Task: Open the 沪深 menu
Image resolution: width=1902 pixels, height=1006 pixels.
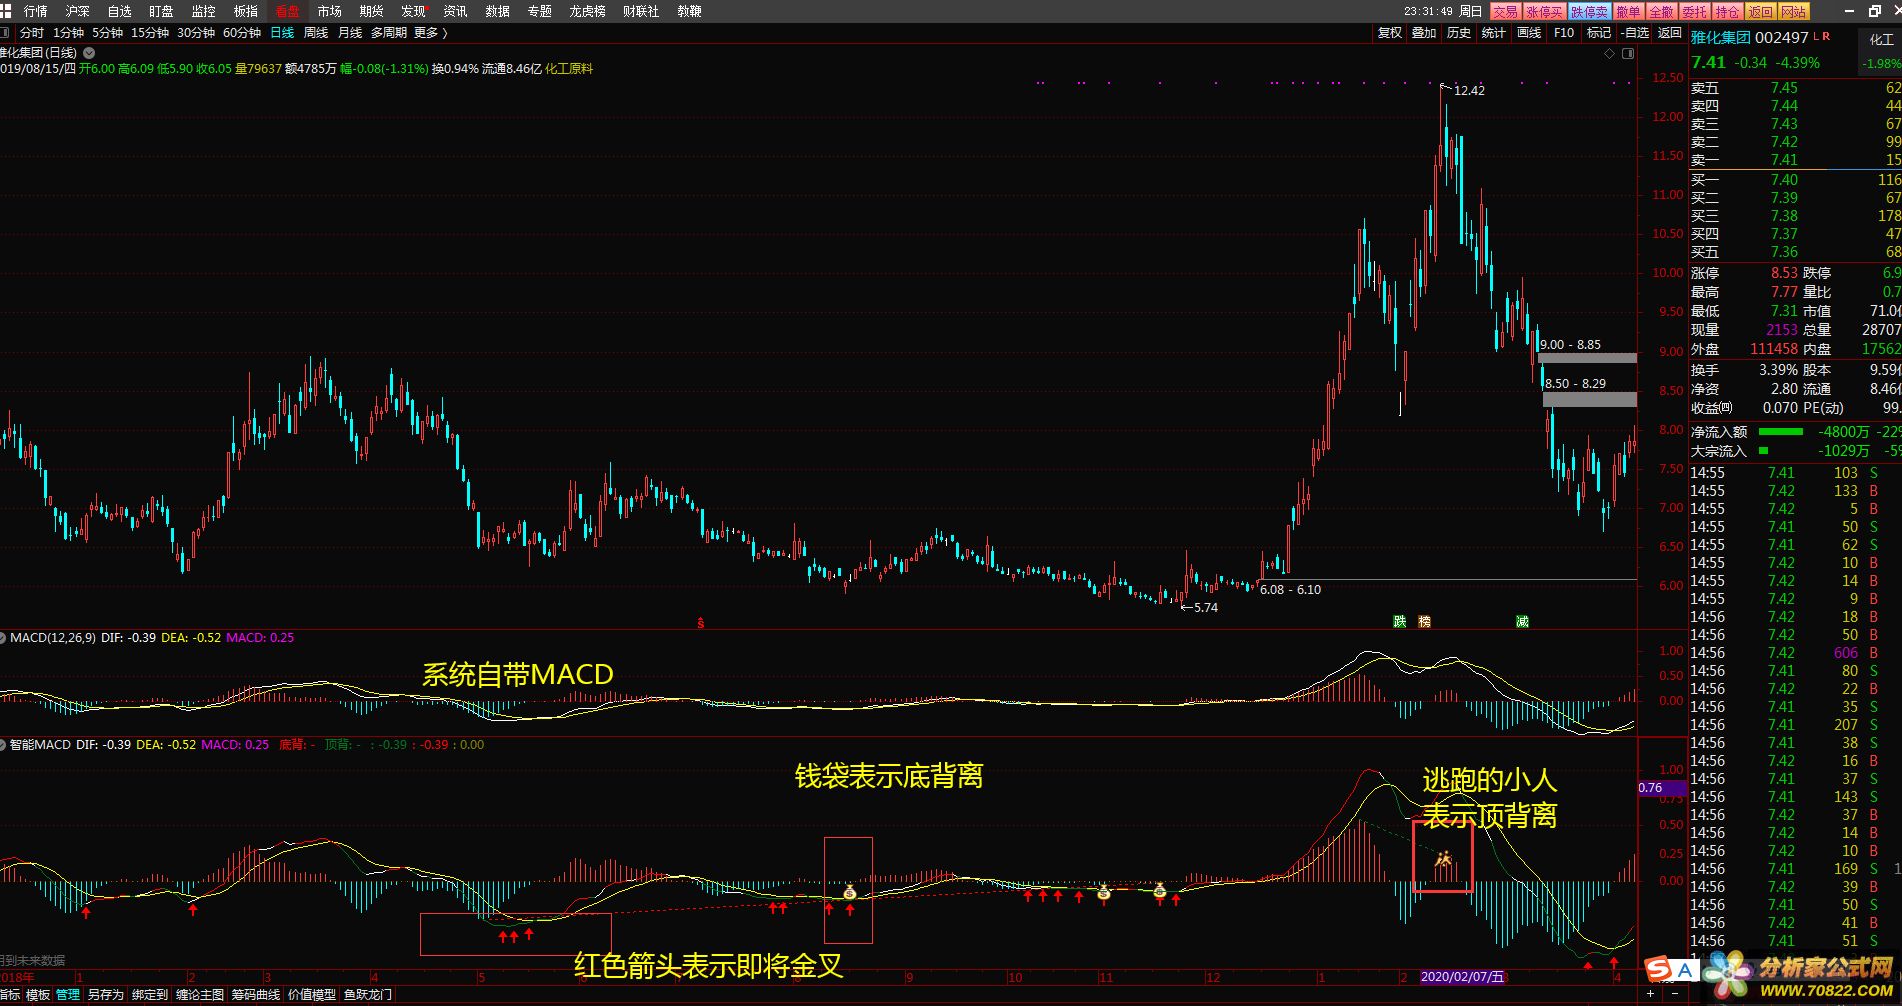Action: [x=77, y=11]
